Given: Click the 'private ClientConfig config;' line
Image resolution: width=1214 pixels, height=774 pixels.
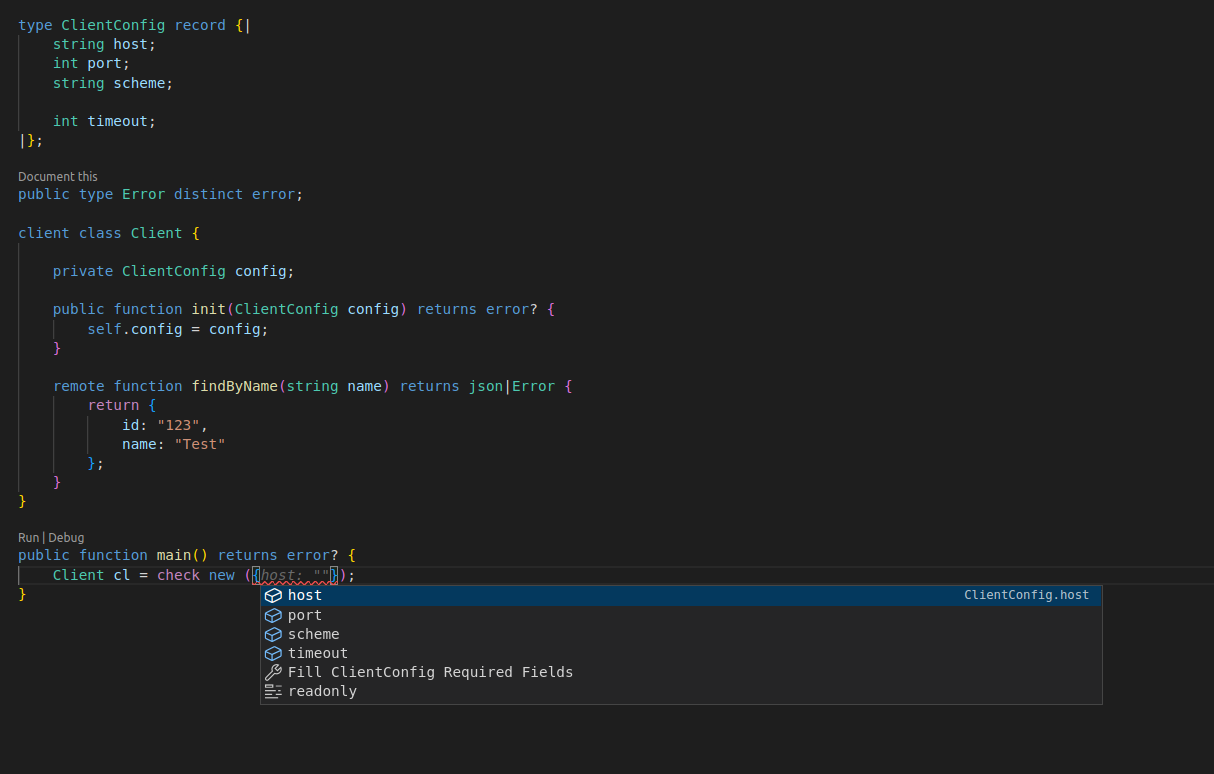Looking at the screenshot, I should (x=174, y=271).
